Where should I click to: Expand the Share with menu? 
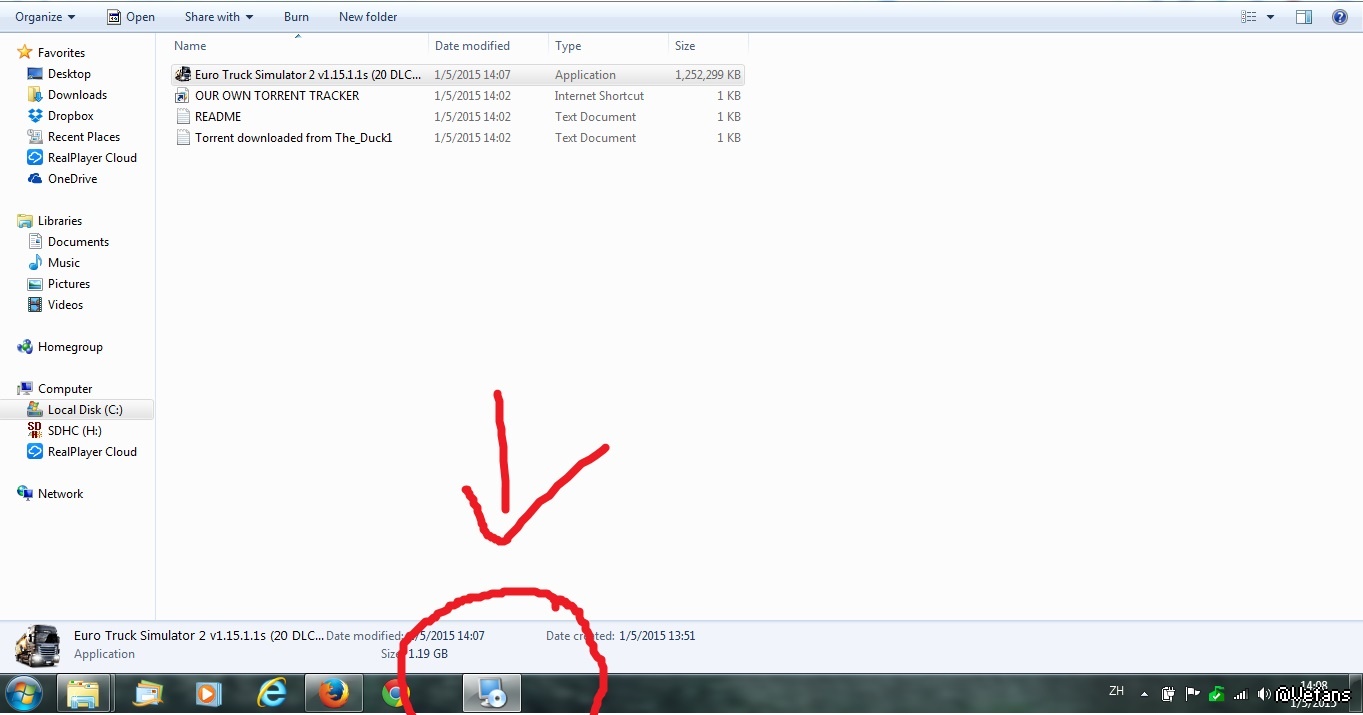[x=219, y=17]
